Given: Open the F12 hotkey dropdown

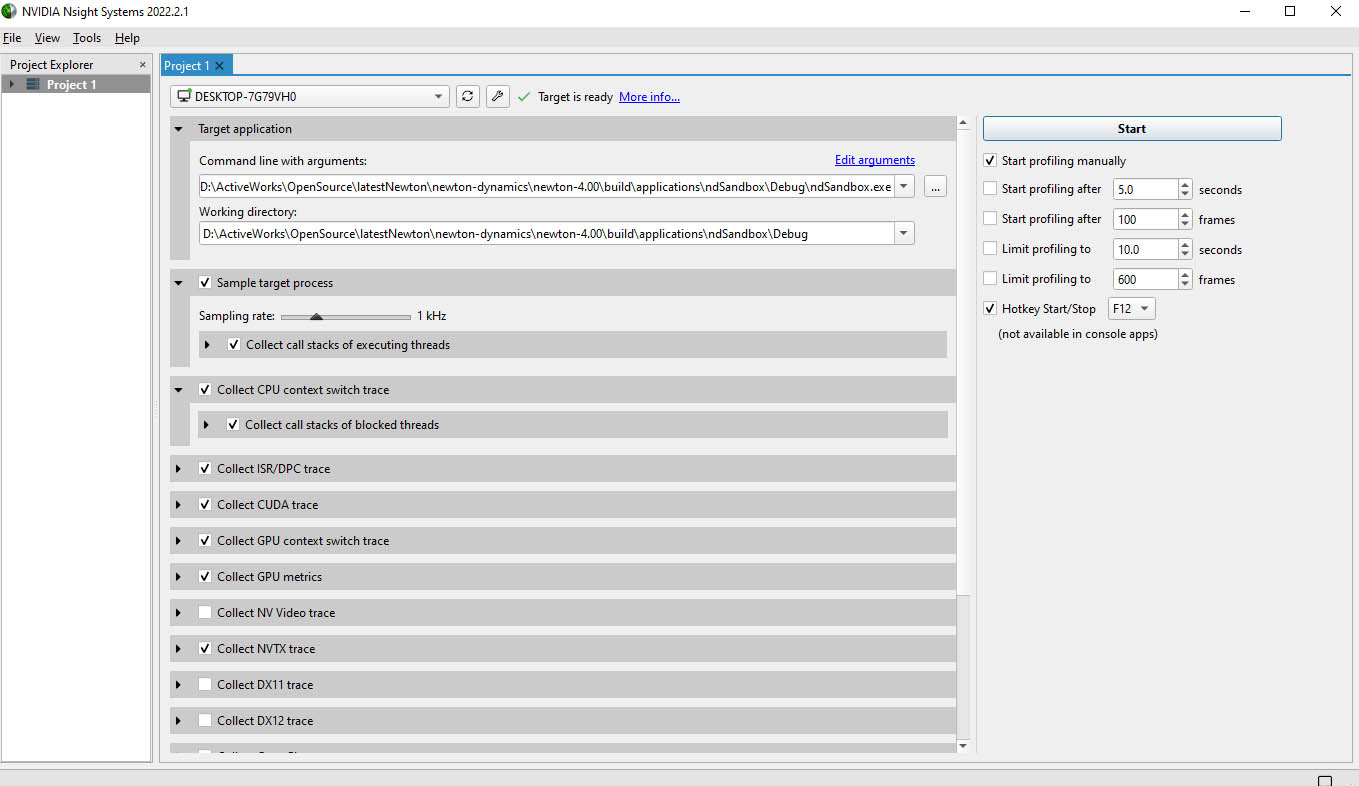Looking at the screenshot, I should point(1131,309).
